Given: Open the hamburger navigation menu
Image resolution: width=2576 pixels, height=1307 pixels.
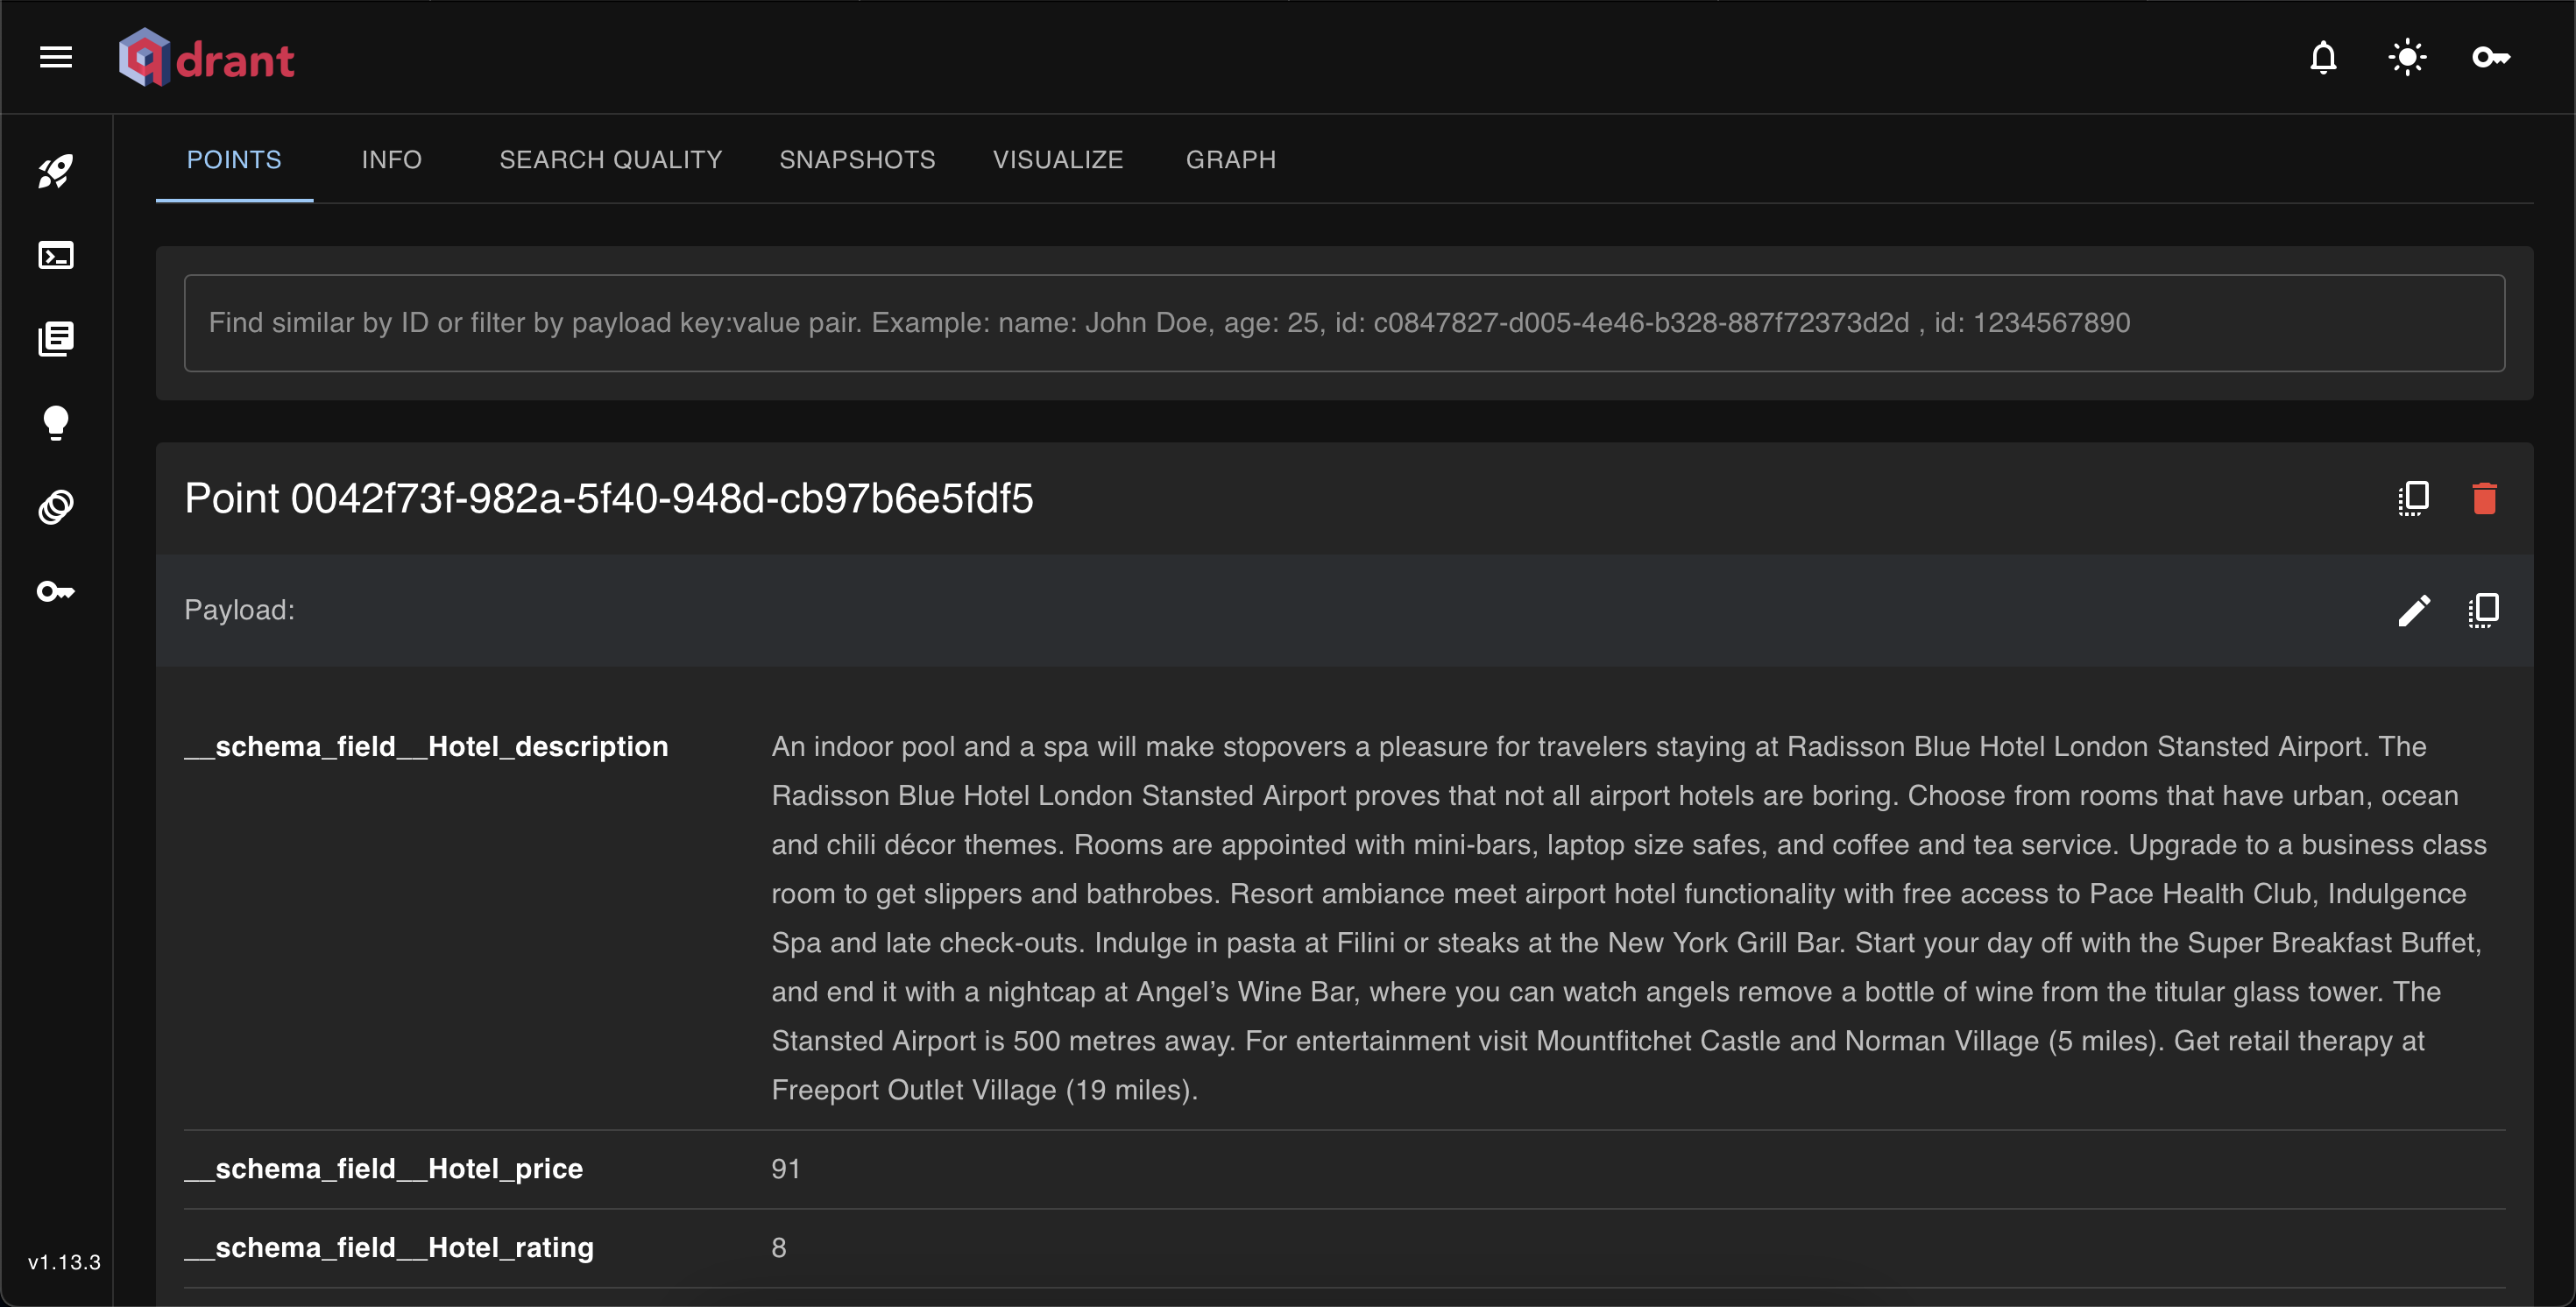Looking at the screenshot, I should pyautogui.click(x=56, y=58).
